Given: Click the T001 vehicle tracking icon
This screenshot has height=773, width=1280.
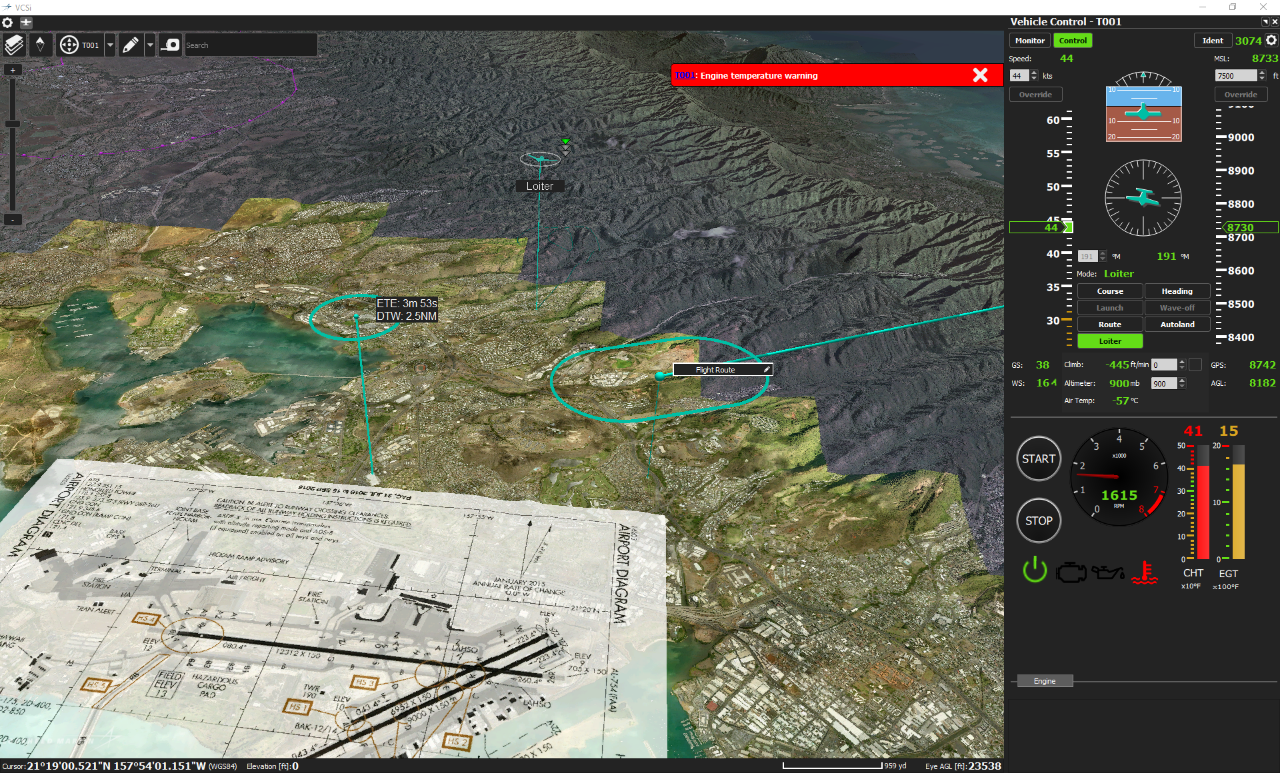Looking at the screenshot, I should (70, 45).
